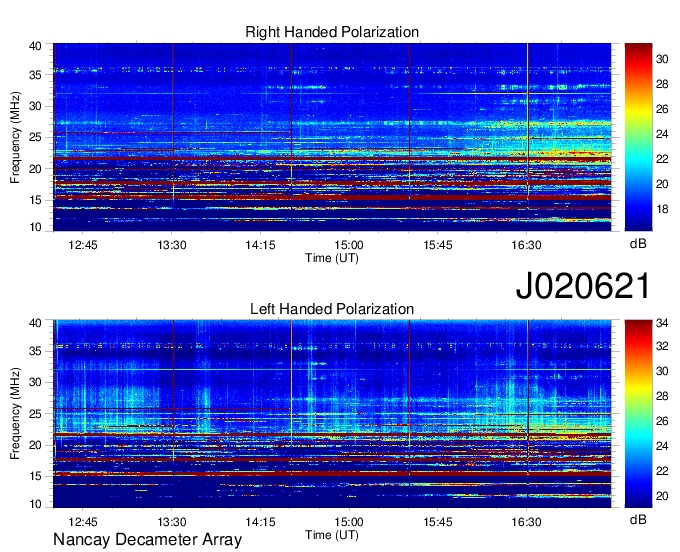Click "20" value on Left Handed colorbar scale
The height and width of the screenshot is (552, 680).
(x=662, y=496)
